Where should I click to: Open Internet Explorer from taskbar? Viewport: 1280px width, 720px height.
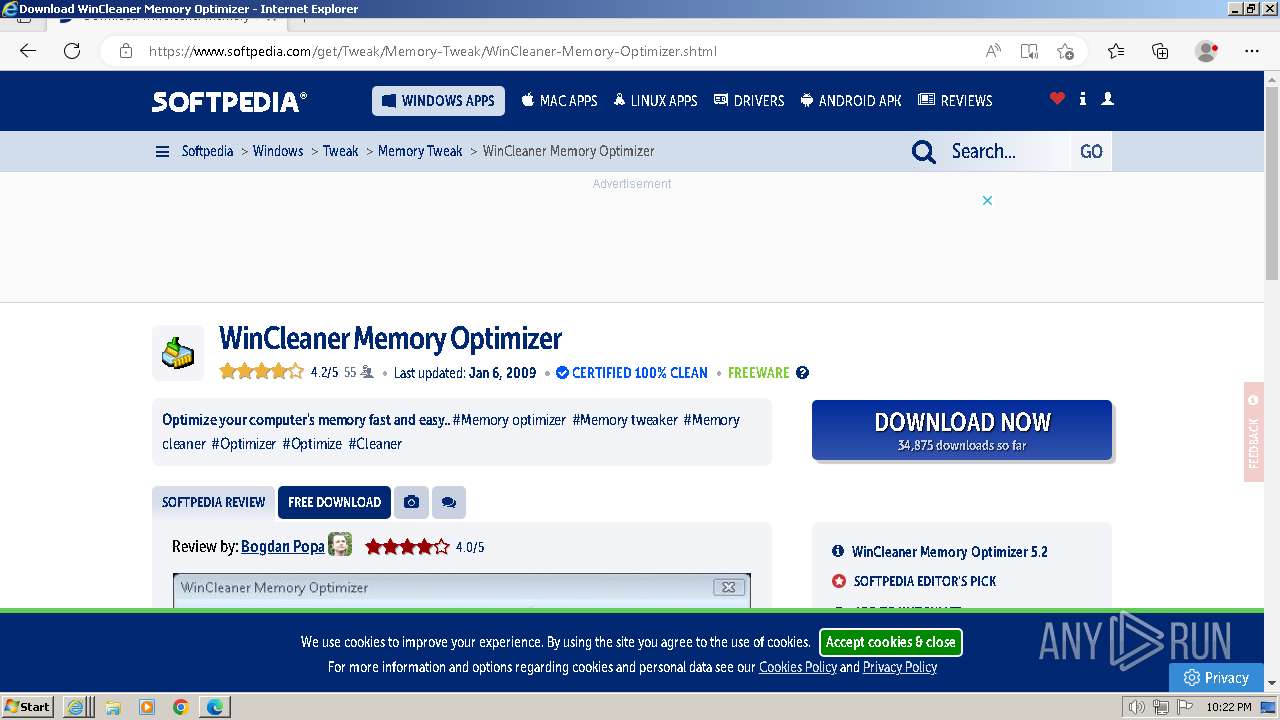[x=76, y=707]
